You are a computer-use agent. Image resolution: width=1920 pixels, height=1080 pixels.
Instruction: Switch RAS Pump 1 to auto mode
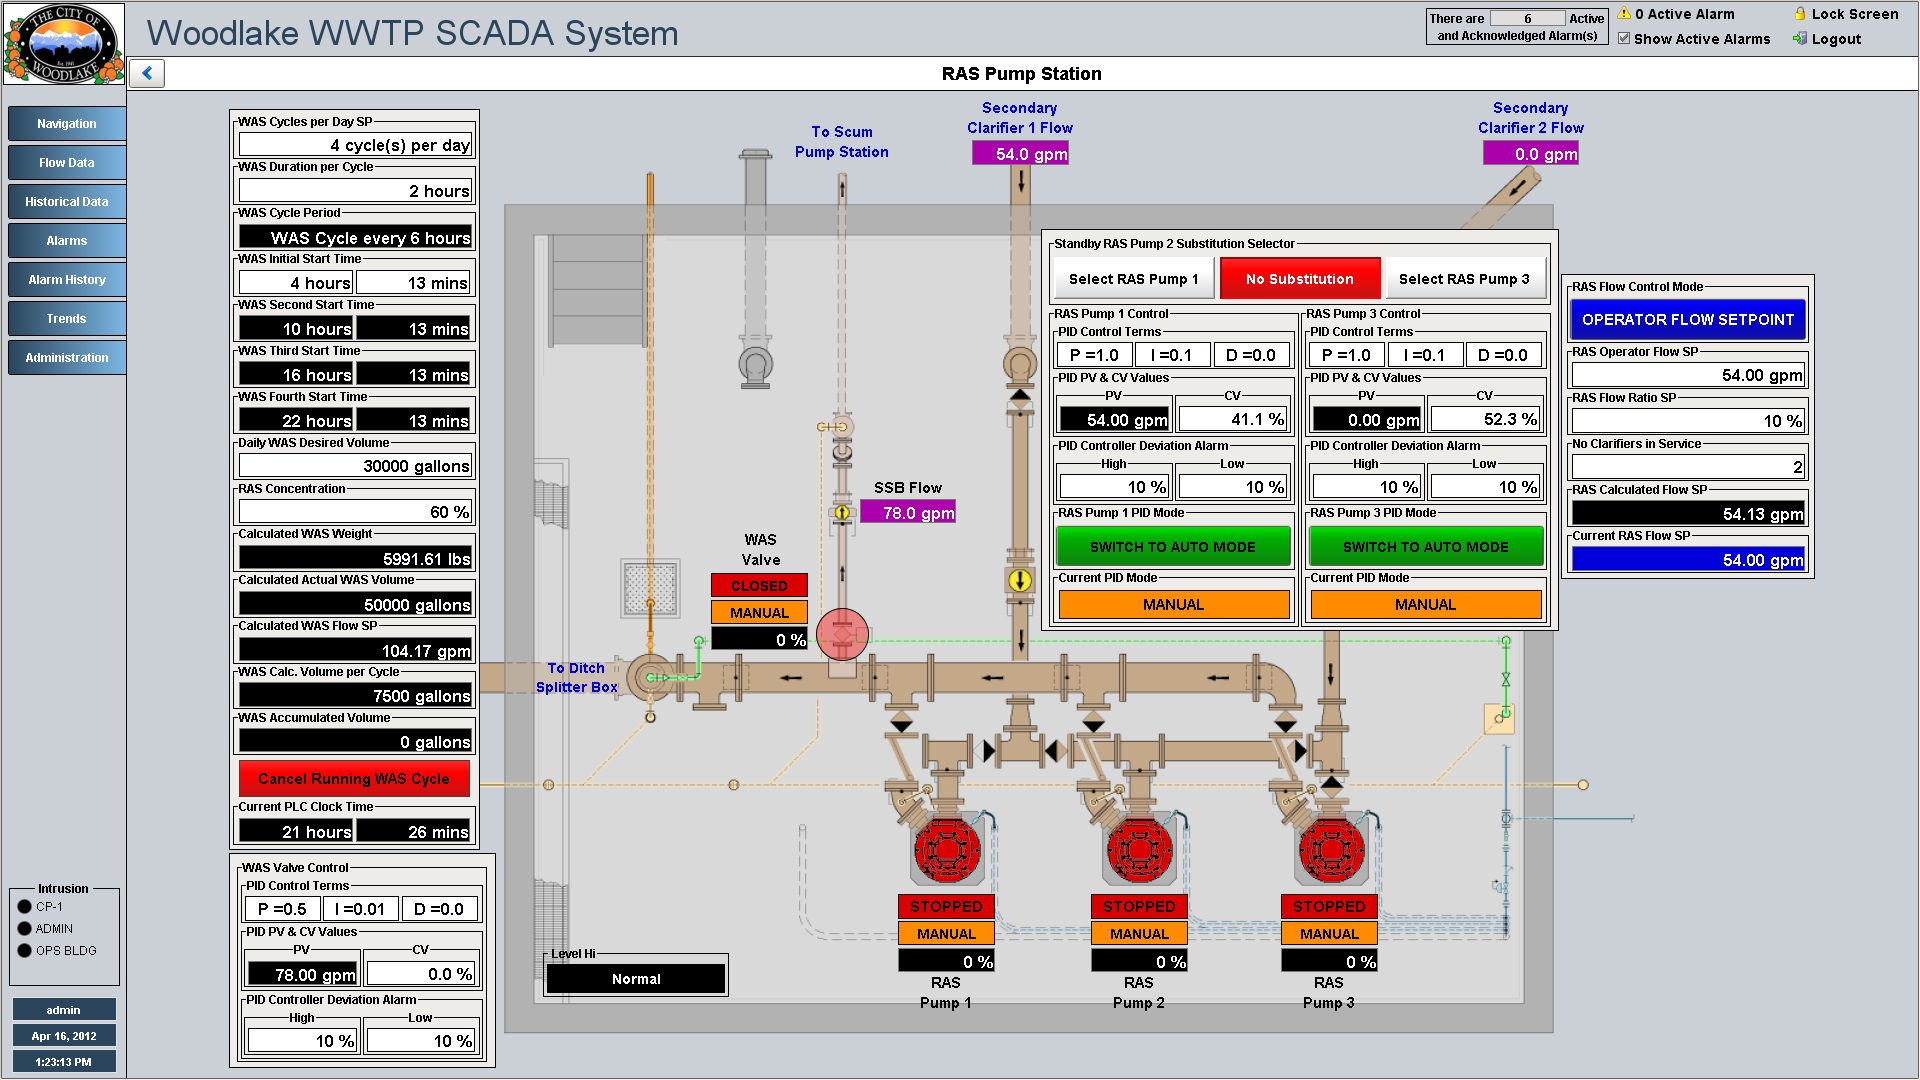(x=1172, y=547)
